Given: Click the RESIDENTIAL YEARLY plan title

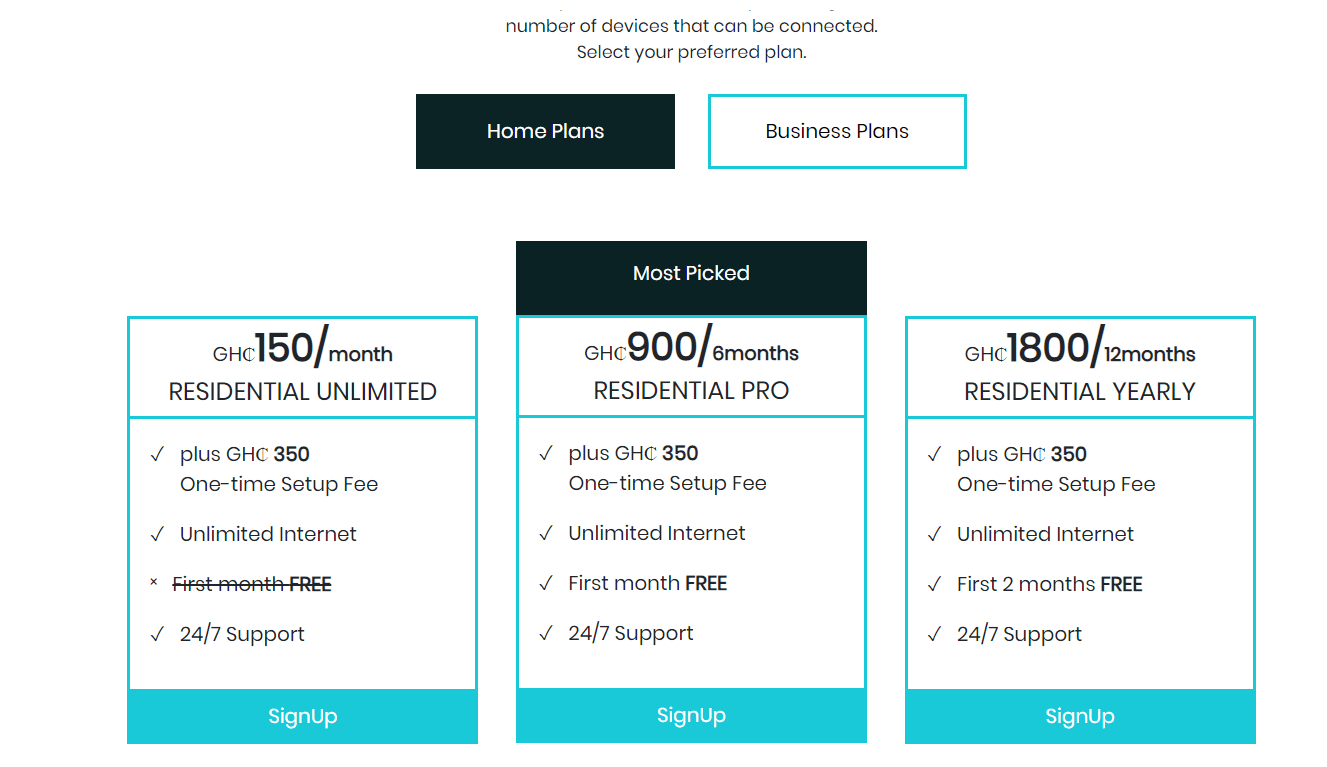Looking at the screenshot, I should (1080, 392).
